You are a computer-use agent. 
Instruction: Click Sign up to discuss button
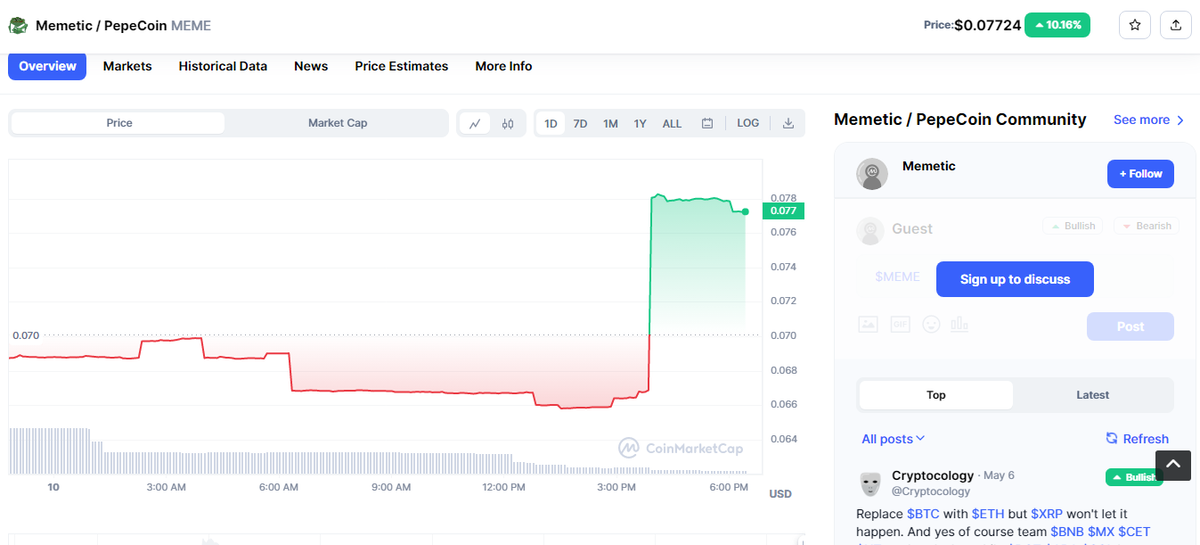[x=1015, y=279]
